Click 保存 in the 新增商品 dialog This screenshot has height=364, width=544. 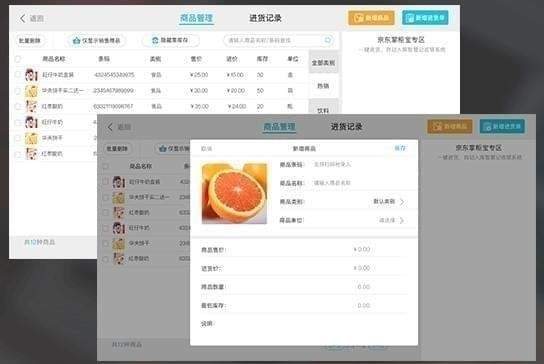(x=400, y=148)
